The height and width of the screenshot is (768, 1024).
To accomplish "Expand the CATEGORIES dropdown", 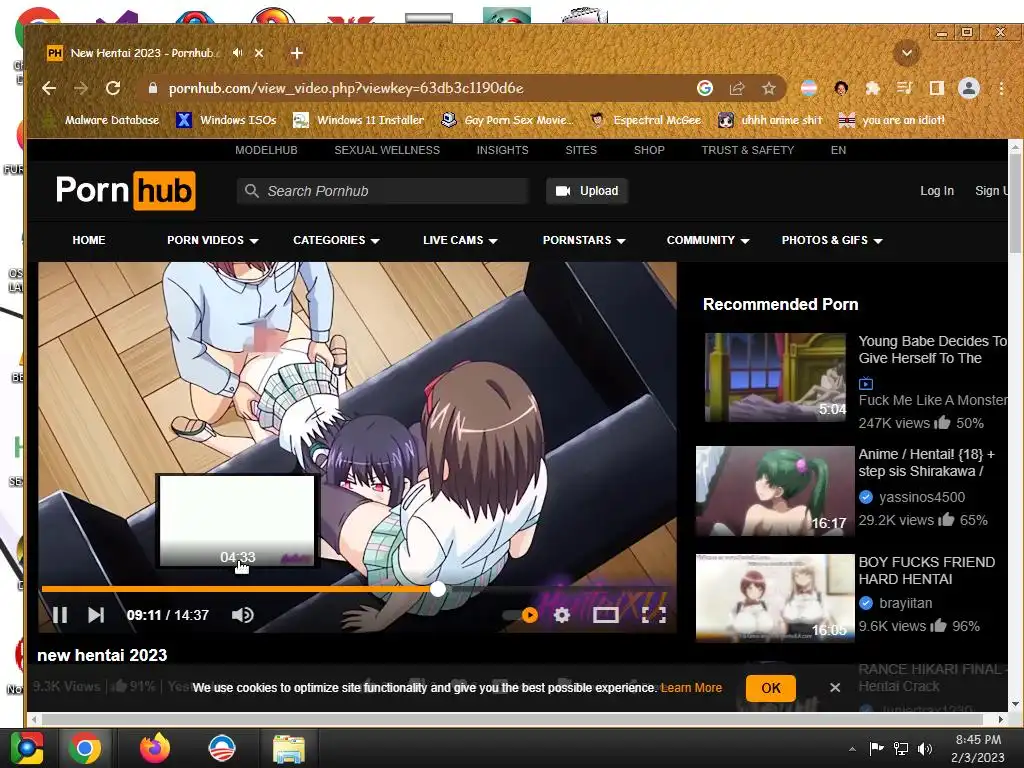I will [336, 240].
